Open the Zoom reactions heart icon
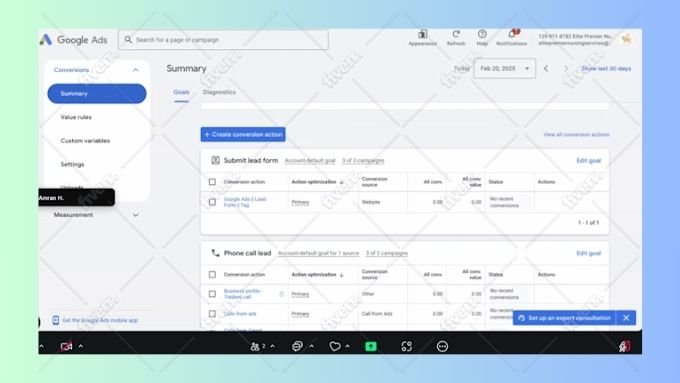The height and width of the screenshot is (383, 680). (x=335, y=346)
